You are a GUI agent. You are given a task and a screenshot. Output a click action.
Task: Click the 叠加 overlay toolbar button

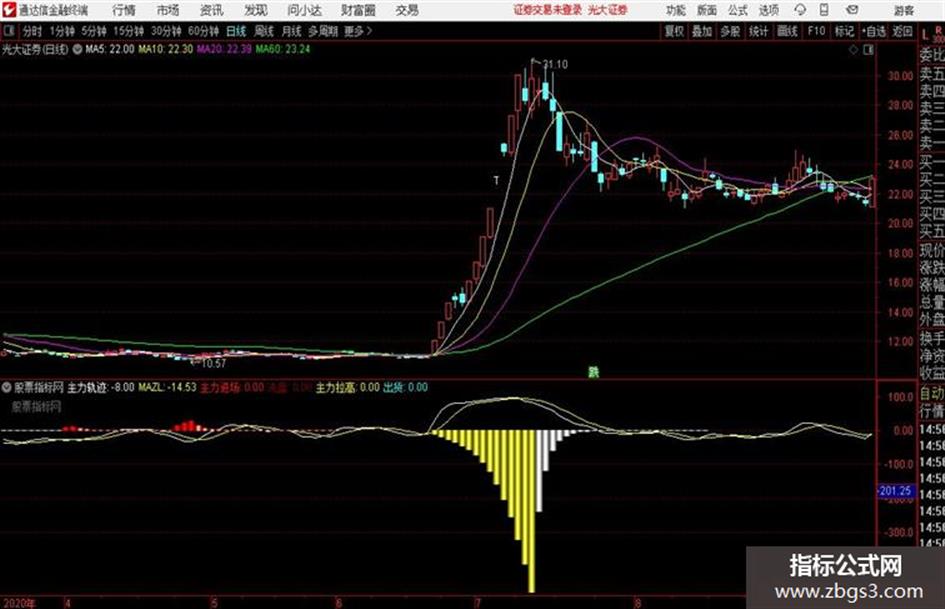[x=702, y=31]
